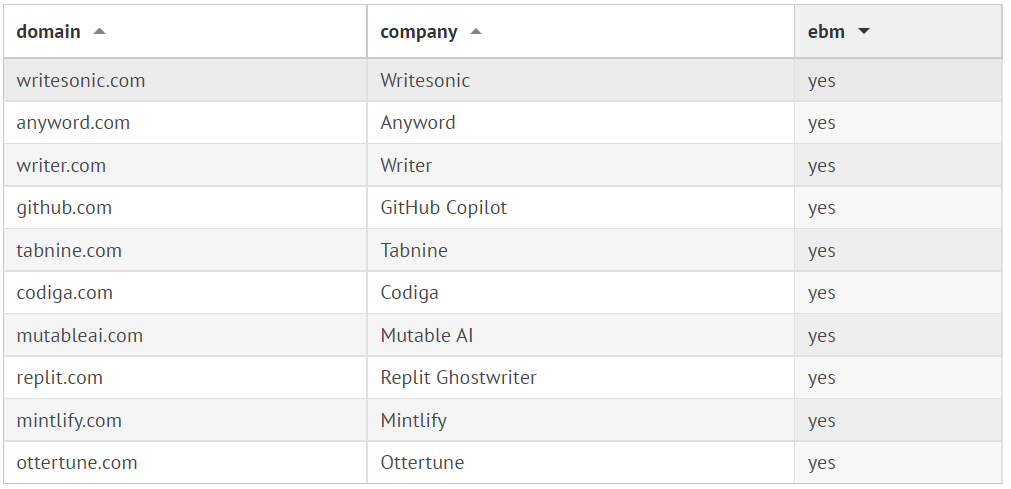Click the codiga.com domain cell
1011x489 pixels.
(65, 293)
